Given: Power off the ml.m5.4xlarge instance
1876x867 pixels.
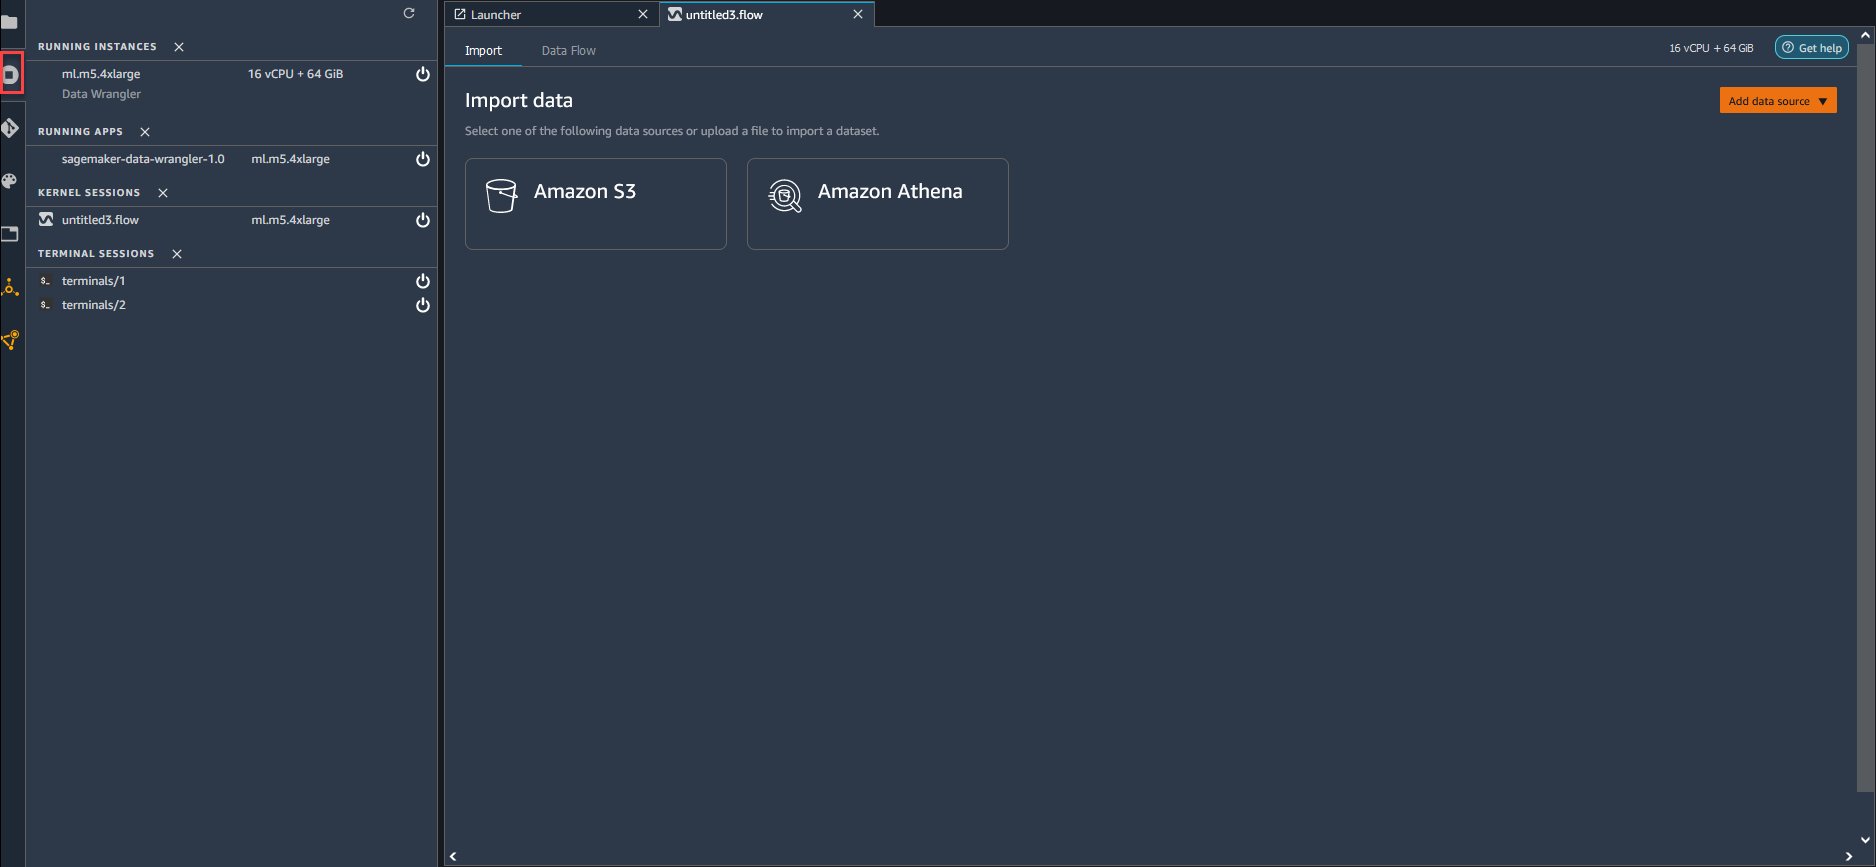Looking at the screenshot, I should [423, 74].
